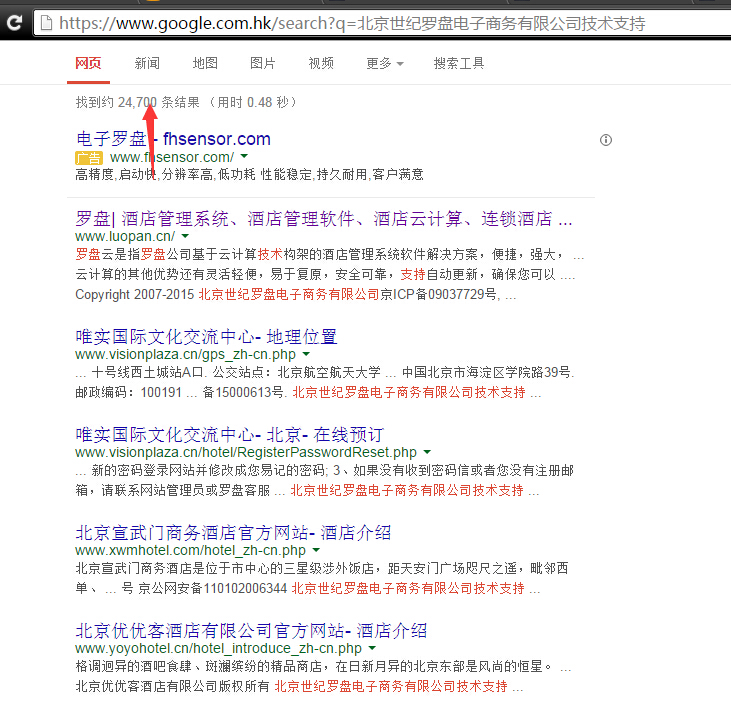Expand arrow next to www.luopan.cn/

pyautogui.click(x=185, y=236)
